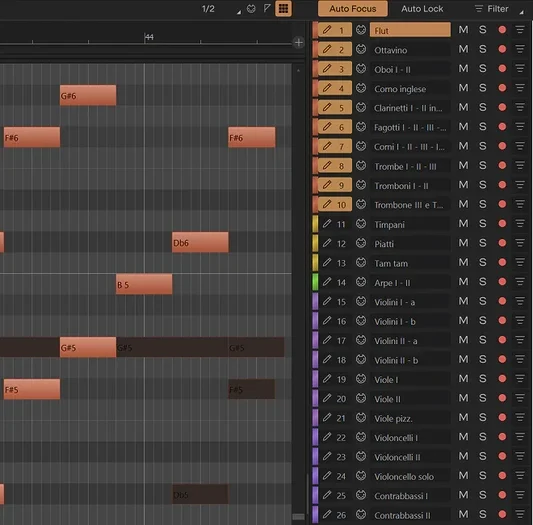The image size is (533, 525).
Task: Click the instrument icon of Tam tam track
Action: pos(361,262)
